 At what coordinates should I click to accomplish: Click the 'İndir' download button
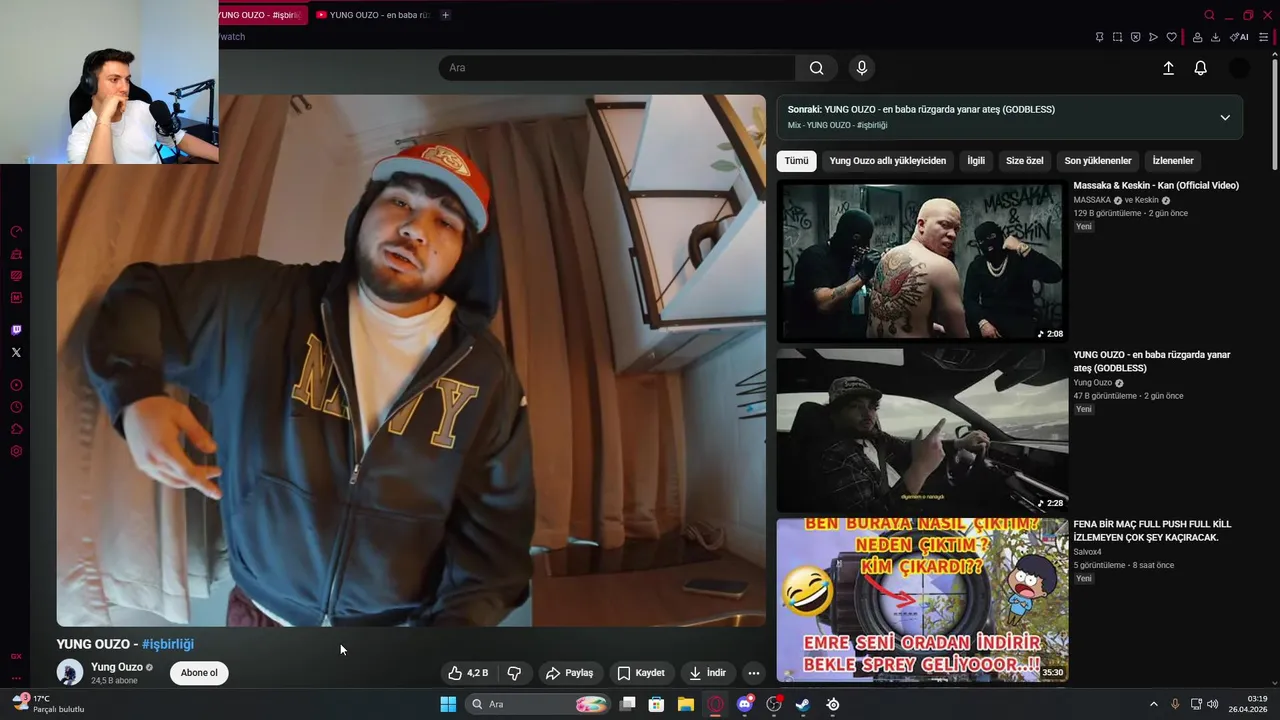coord(707,673)
